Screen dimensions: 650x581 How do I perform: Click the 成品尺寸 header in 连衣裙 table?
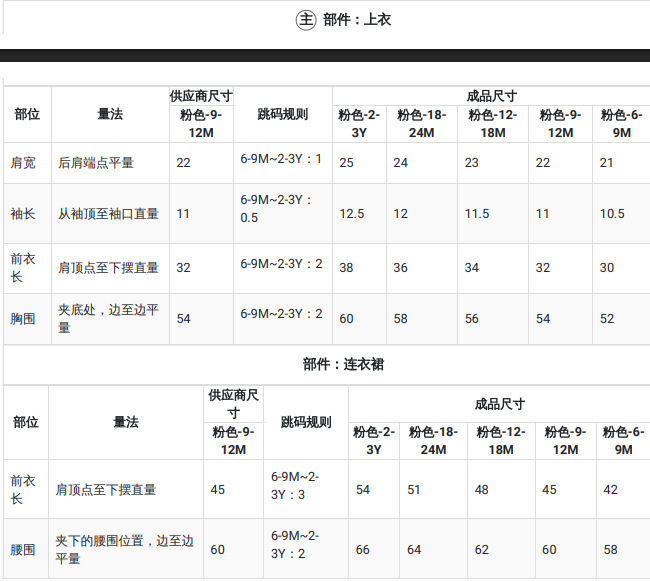(500, 404)
